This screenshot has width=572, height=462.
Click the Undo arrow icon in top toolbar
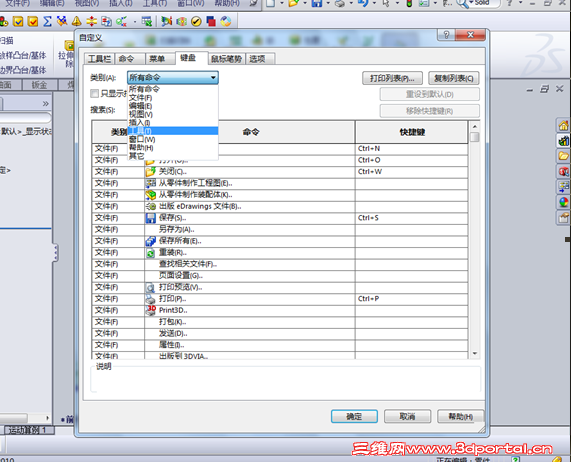click(363, 3)
